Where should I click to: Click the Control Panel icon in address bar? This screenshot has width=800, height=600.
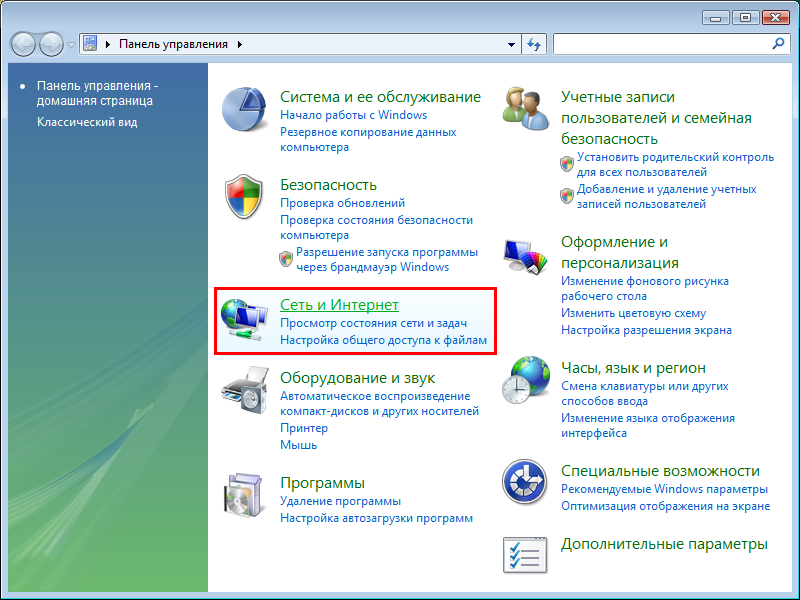90,44
